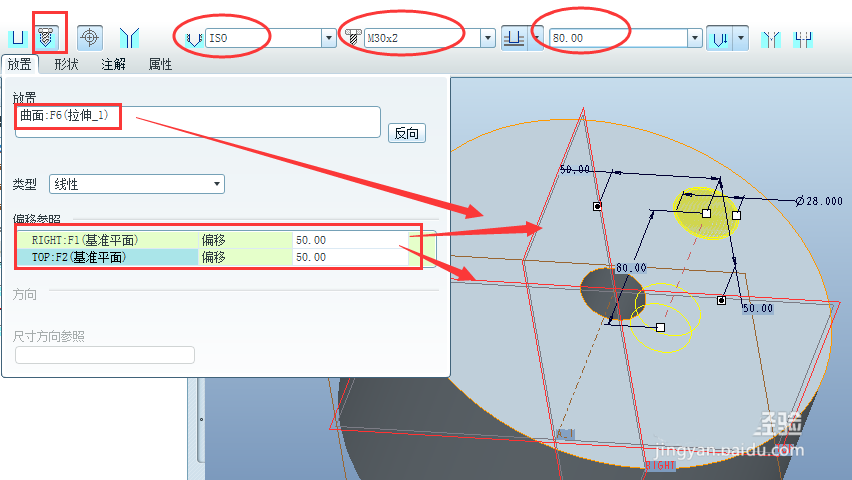The width and height of the screenshot is (852, 480).
Task: Open the 属性 tab
Action: point(160,64)
